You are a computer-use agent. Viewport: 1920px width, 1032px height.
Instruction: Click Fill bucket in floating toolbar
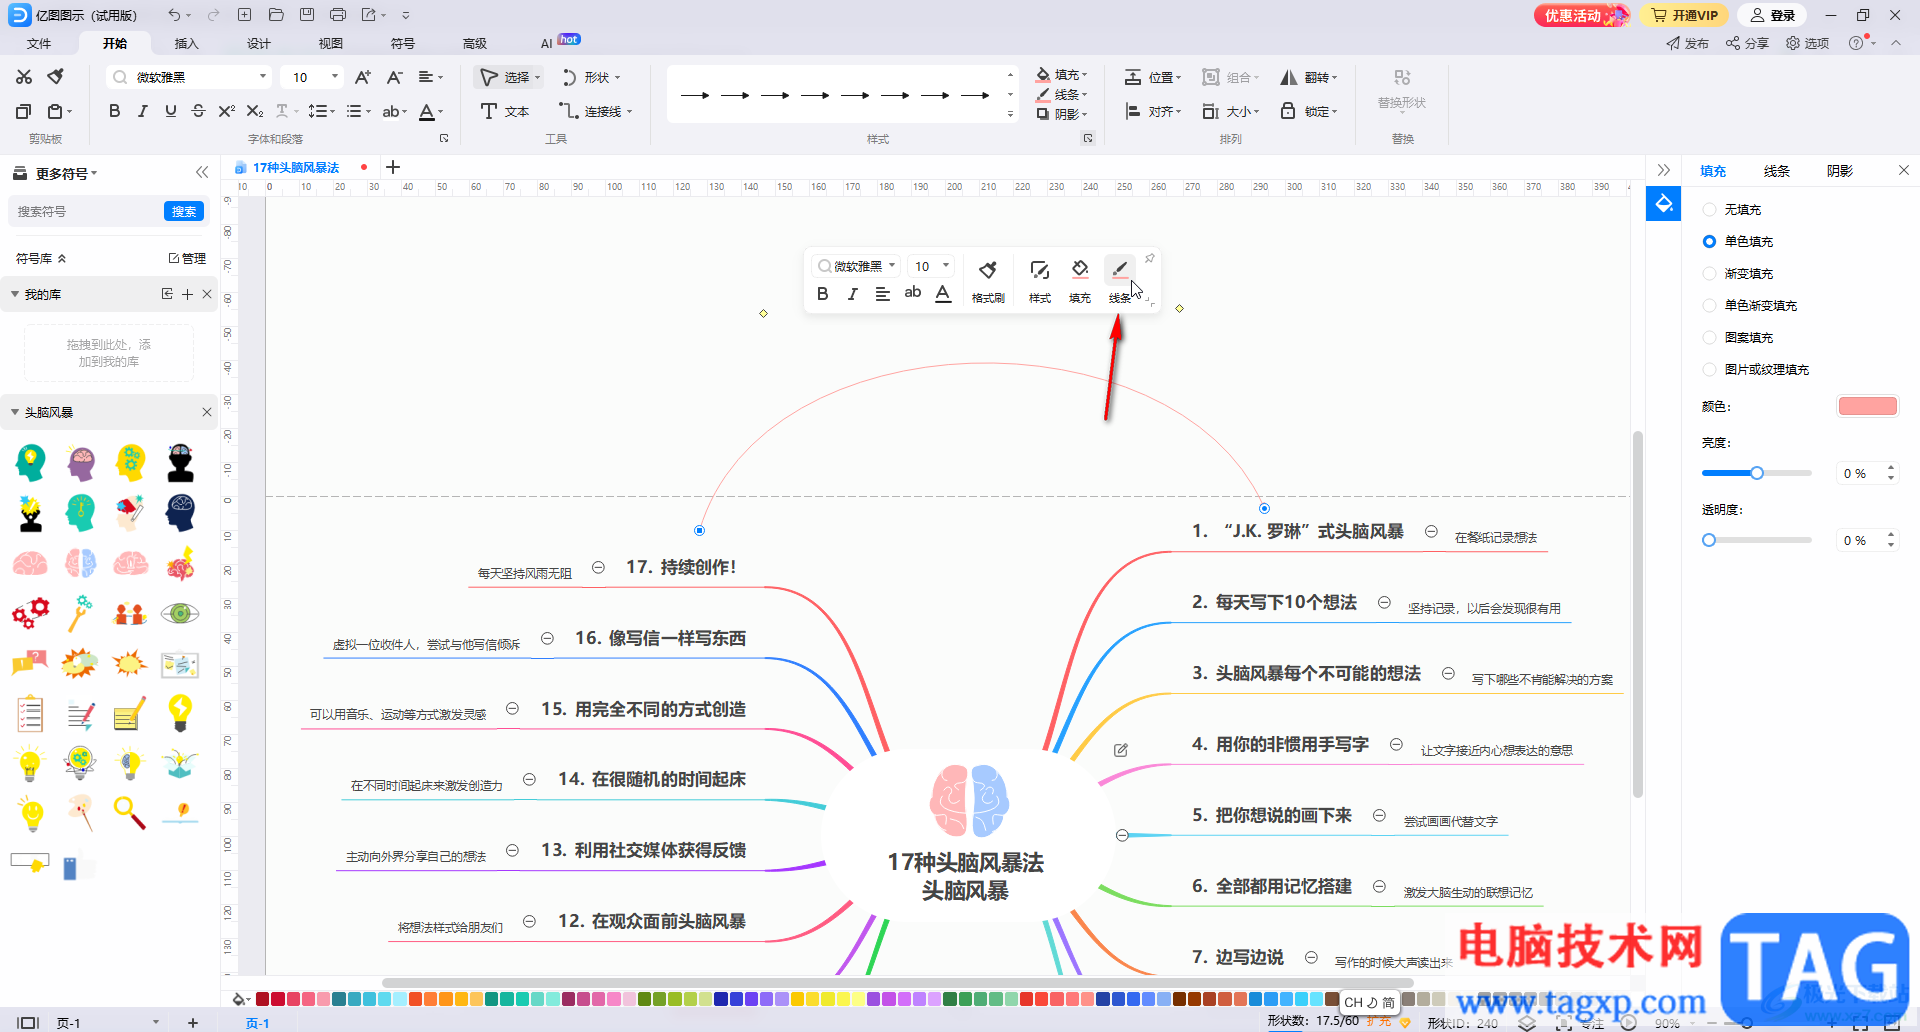1080,280
